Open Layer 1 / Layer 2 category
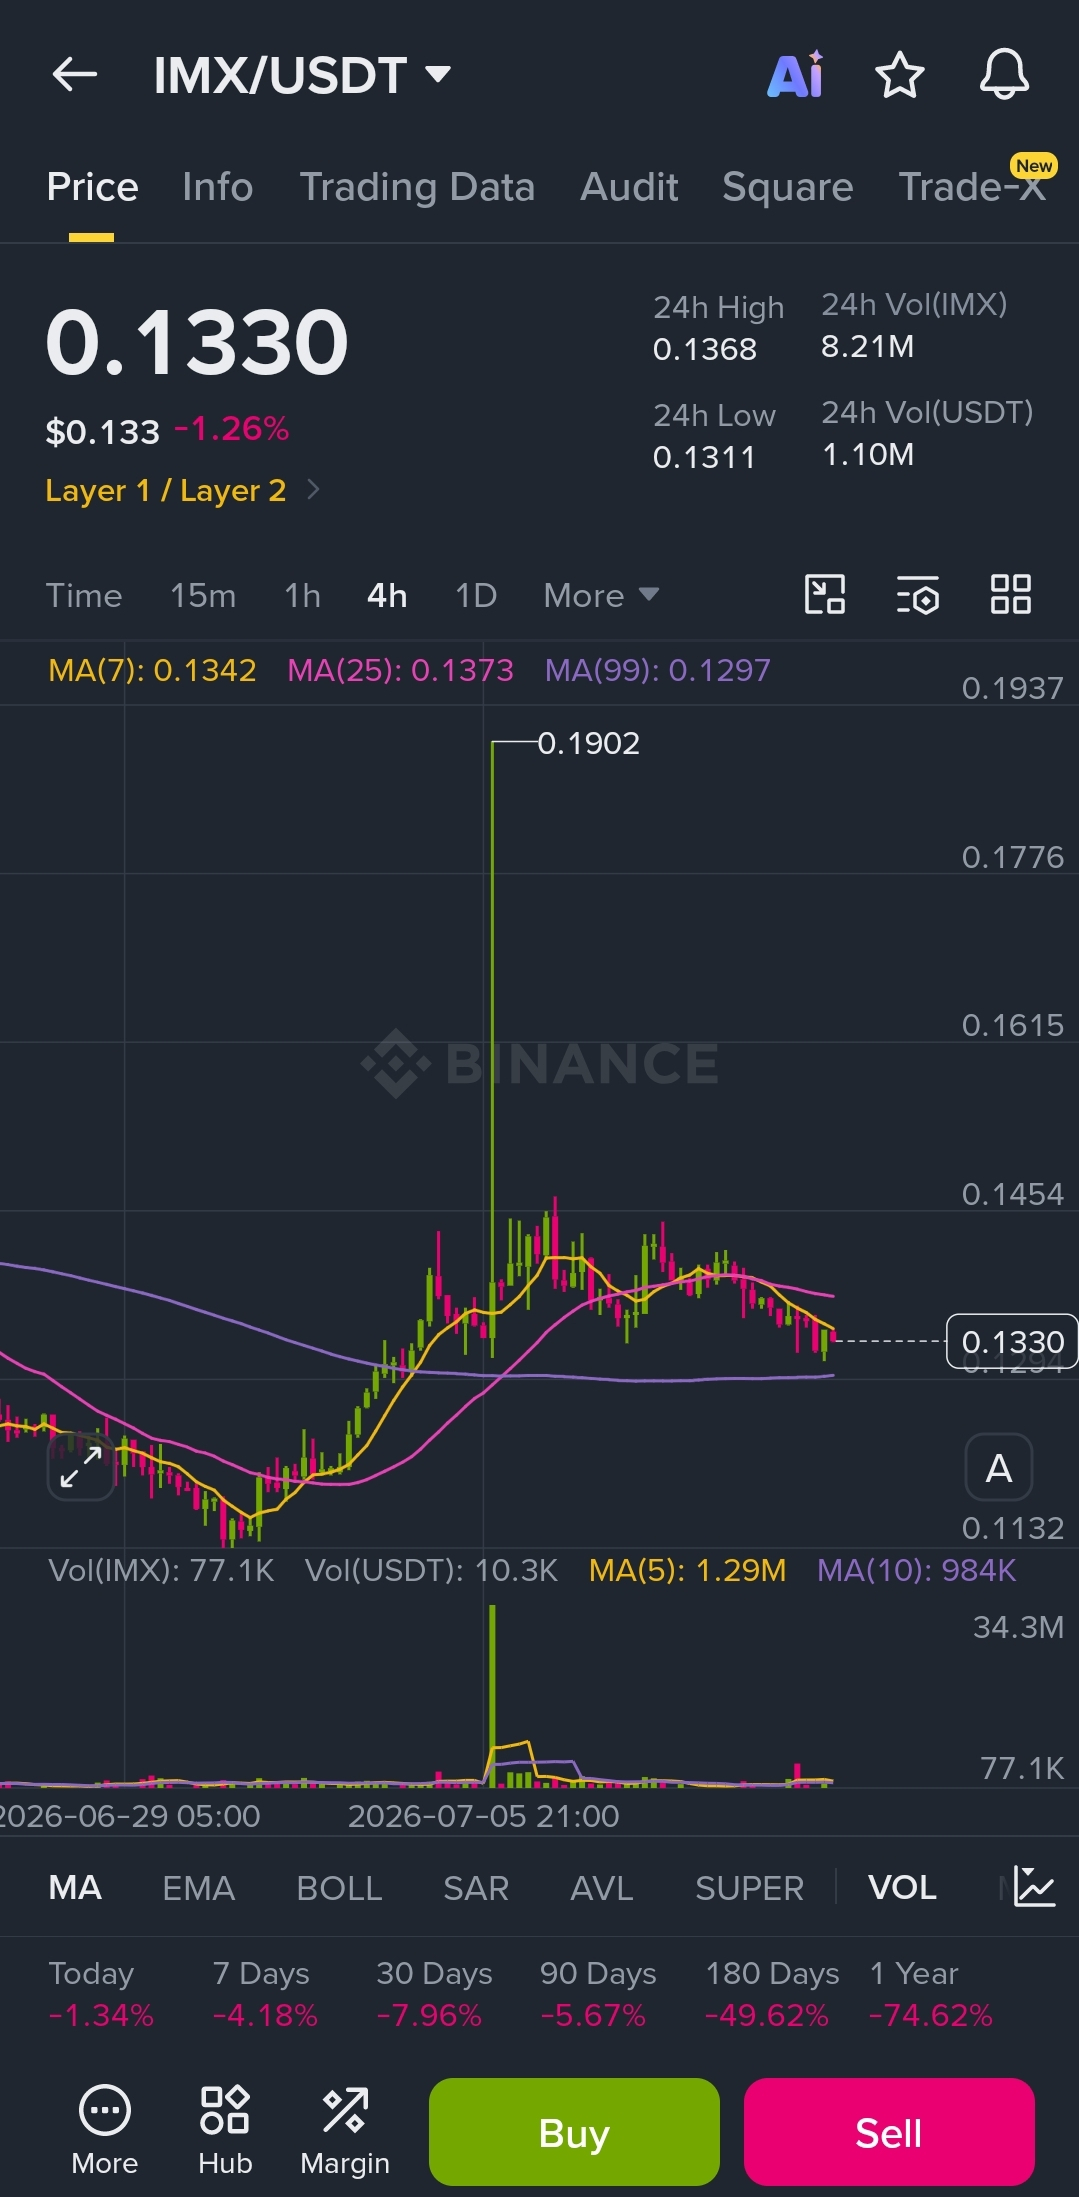The width and height of the screenshot is (1079, 2197). pyautogui.click(x=183, y=490)
